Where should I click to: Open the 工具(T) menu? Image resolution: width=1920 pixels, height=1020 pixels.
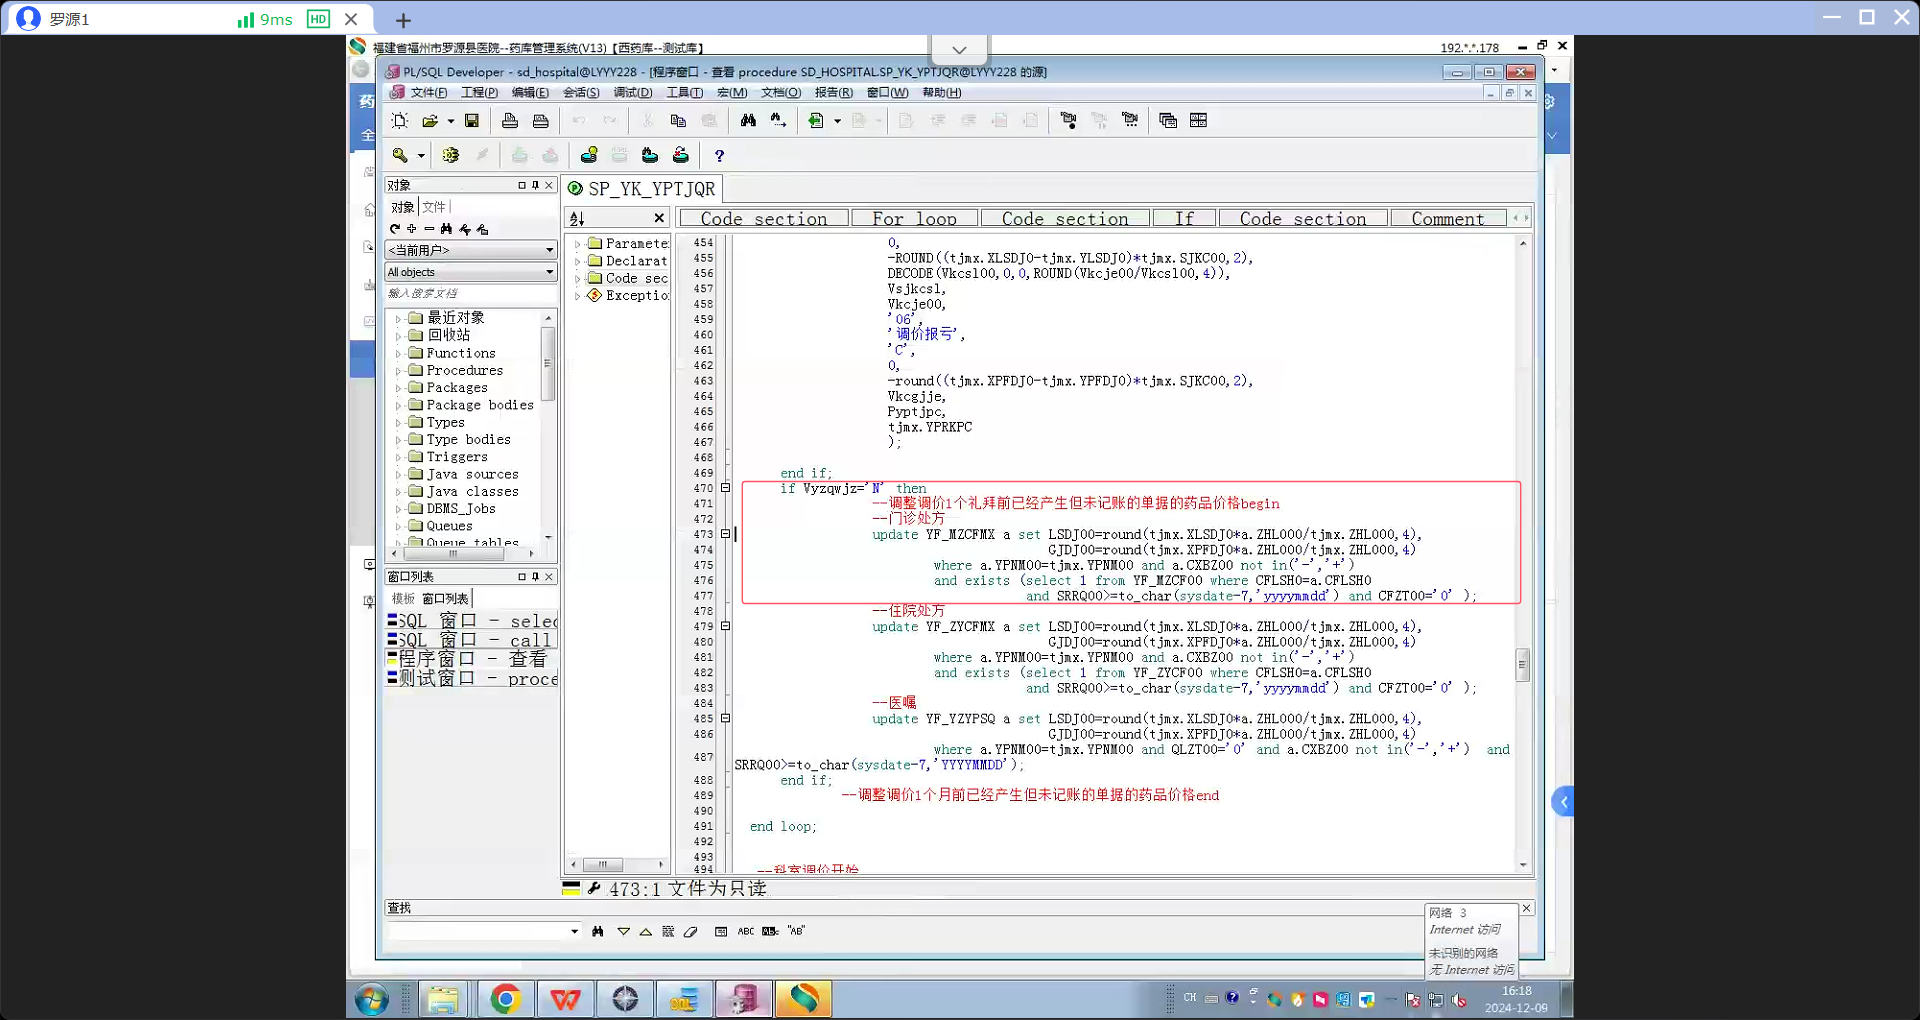tap(684, 93)
